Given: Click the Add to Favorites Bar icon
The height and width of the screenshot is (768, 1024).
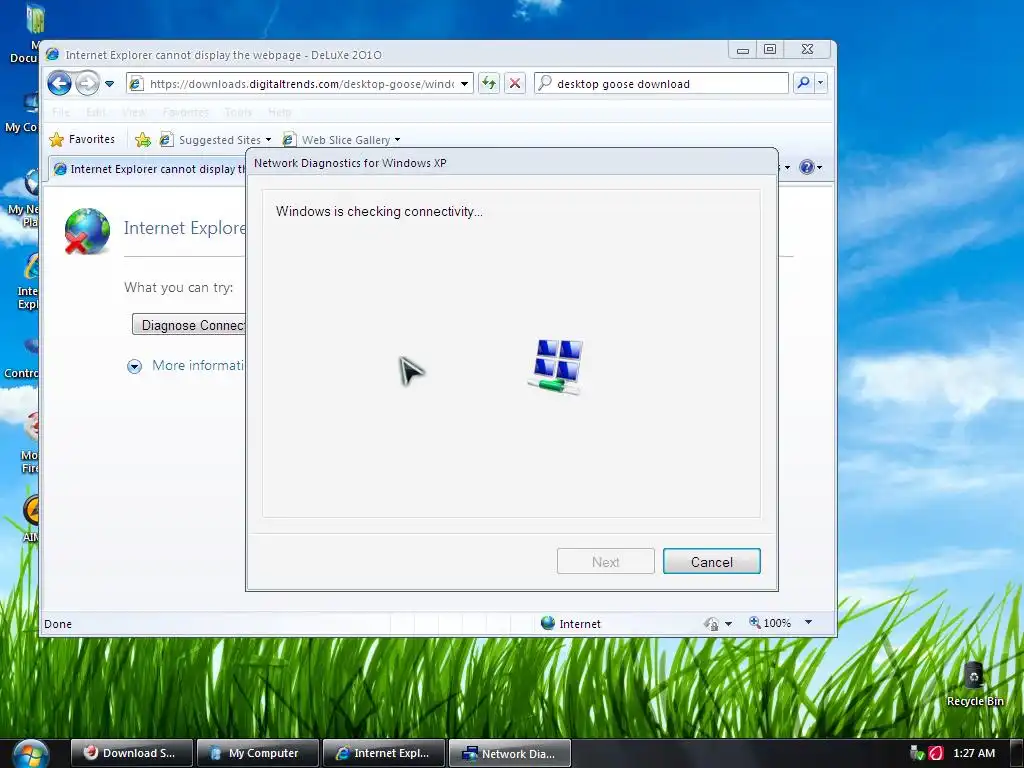Looking at the screenshot, I should click(142, 139).
